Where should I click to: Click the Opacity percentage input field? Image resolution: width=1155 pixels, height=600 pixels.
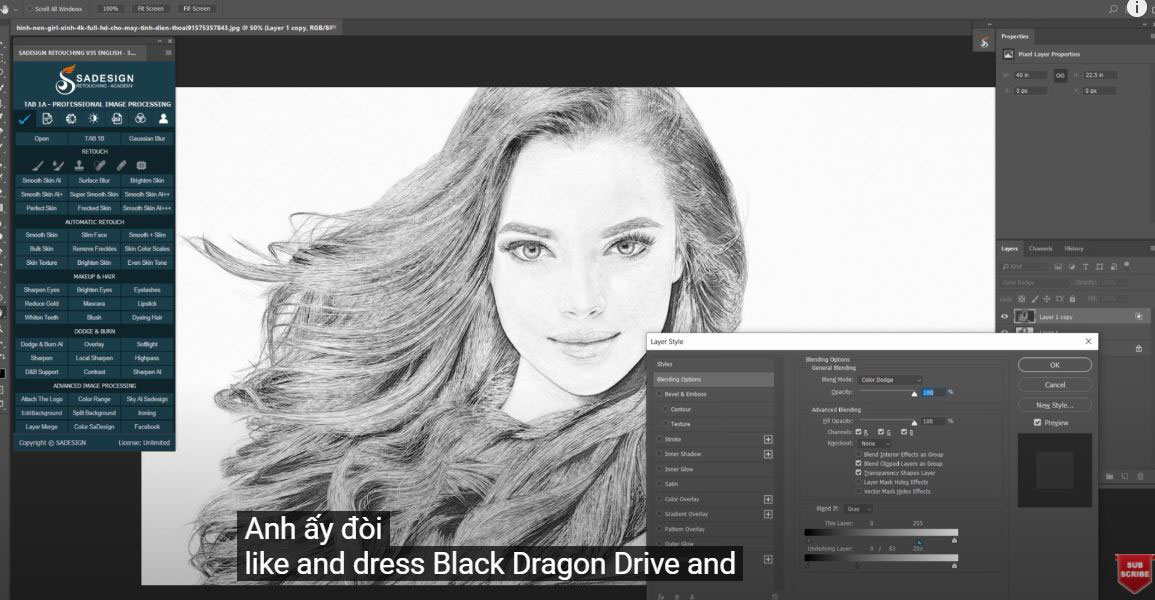(x=933, y=392)
